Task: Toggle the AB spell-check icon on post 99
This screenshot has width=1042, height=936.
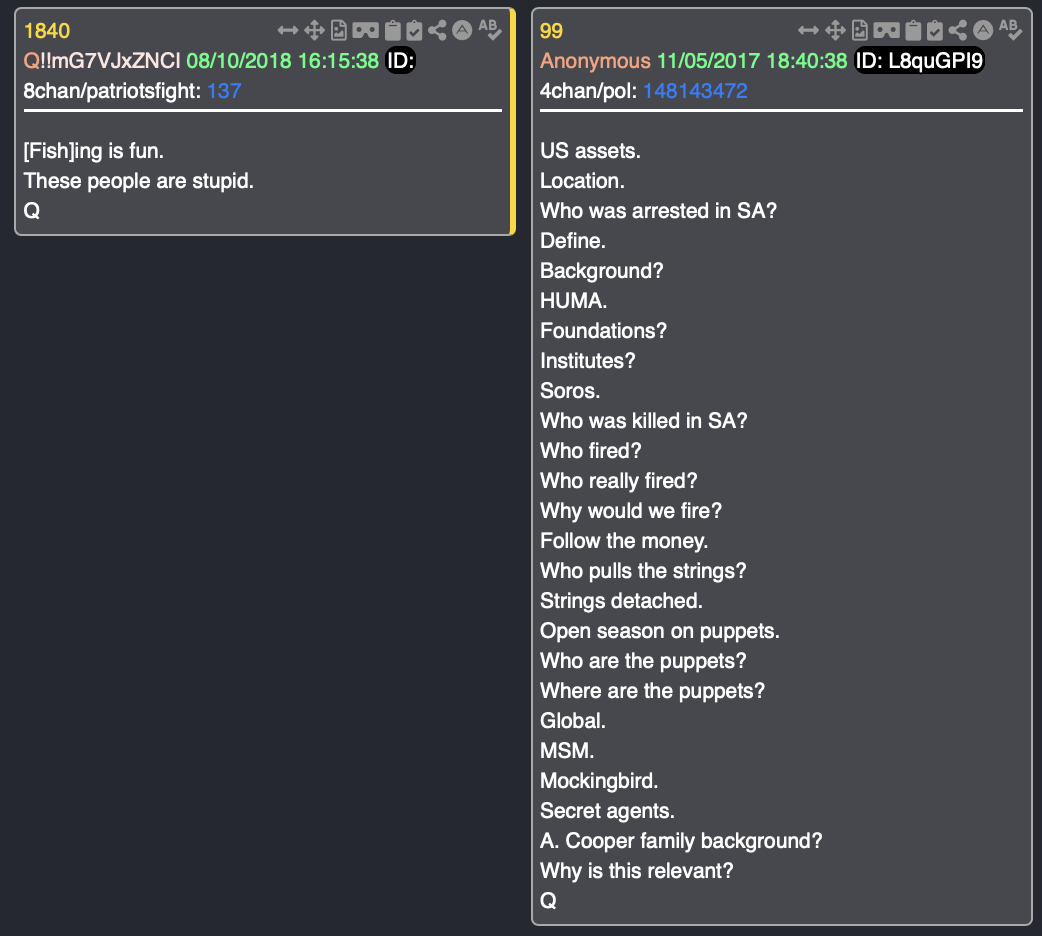Action: 1010,30
